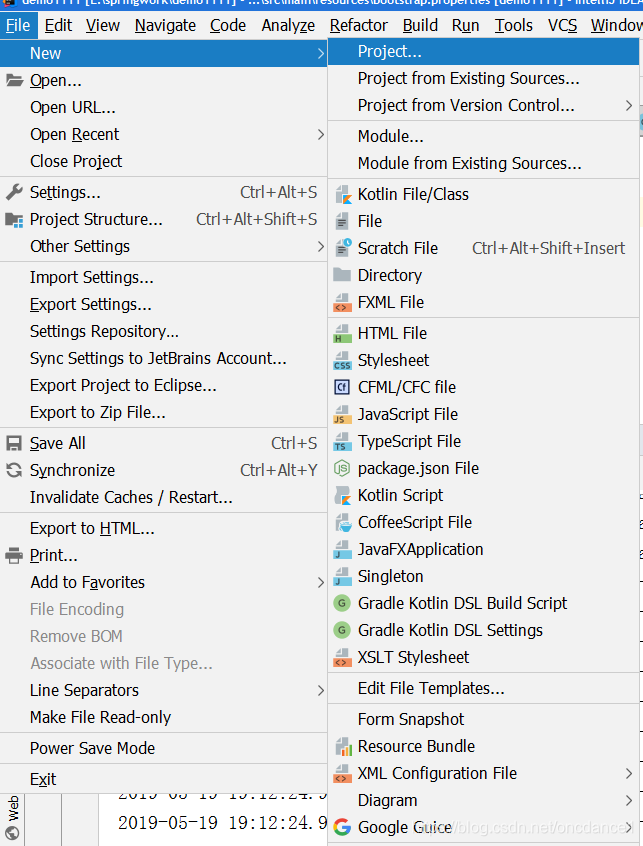Select New Project... entry
Viewport: 643px width, 846px height.
pyautogui.click(x=483, y=52)
